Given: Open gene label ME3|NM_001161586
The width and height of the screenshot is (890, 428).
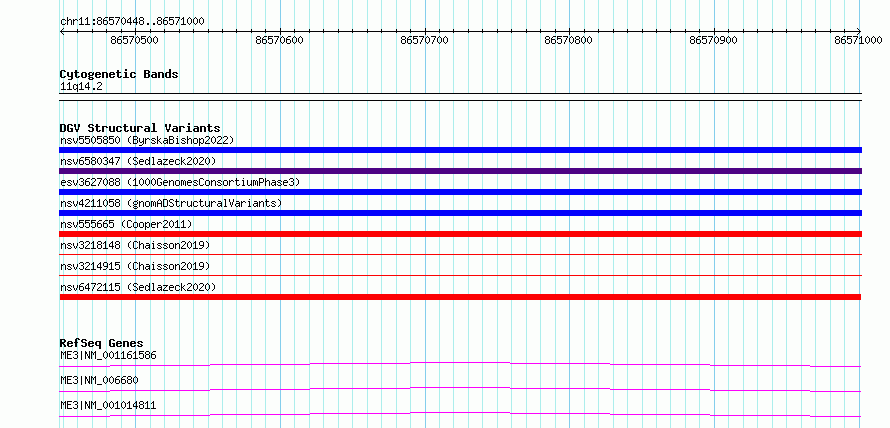Looking at the screenshot, I should click(108, 355).
